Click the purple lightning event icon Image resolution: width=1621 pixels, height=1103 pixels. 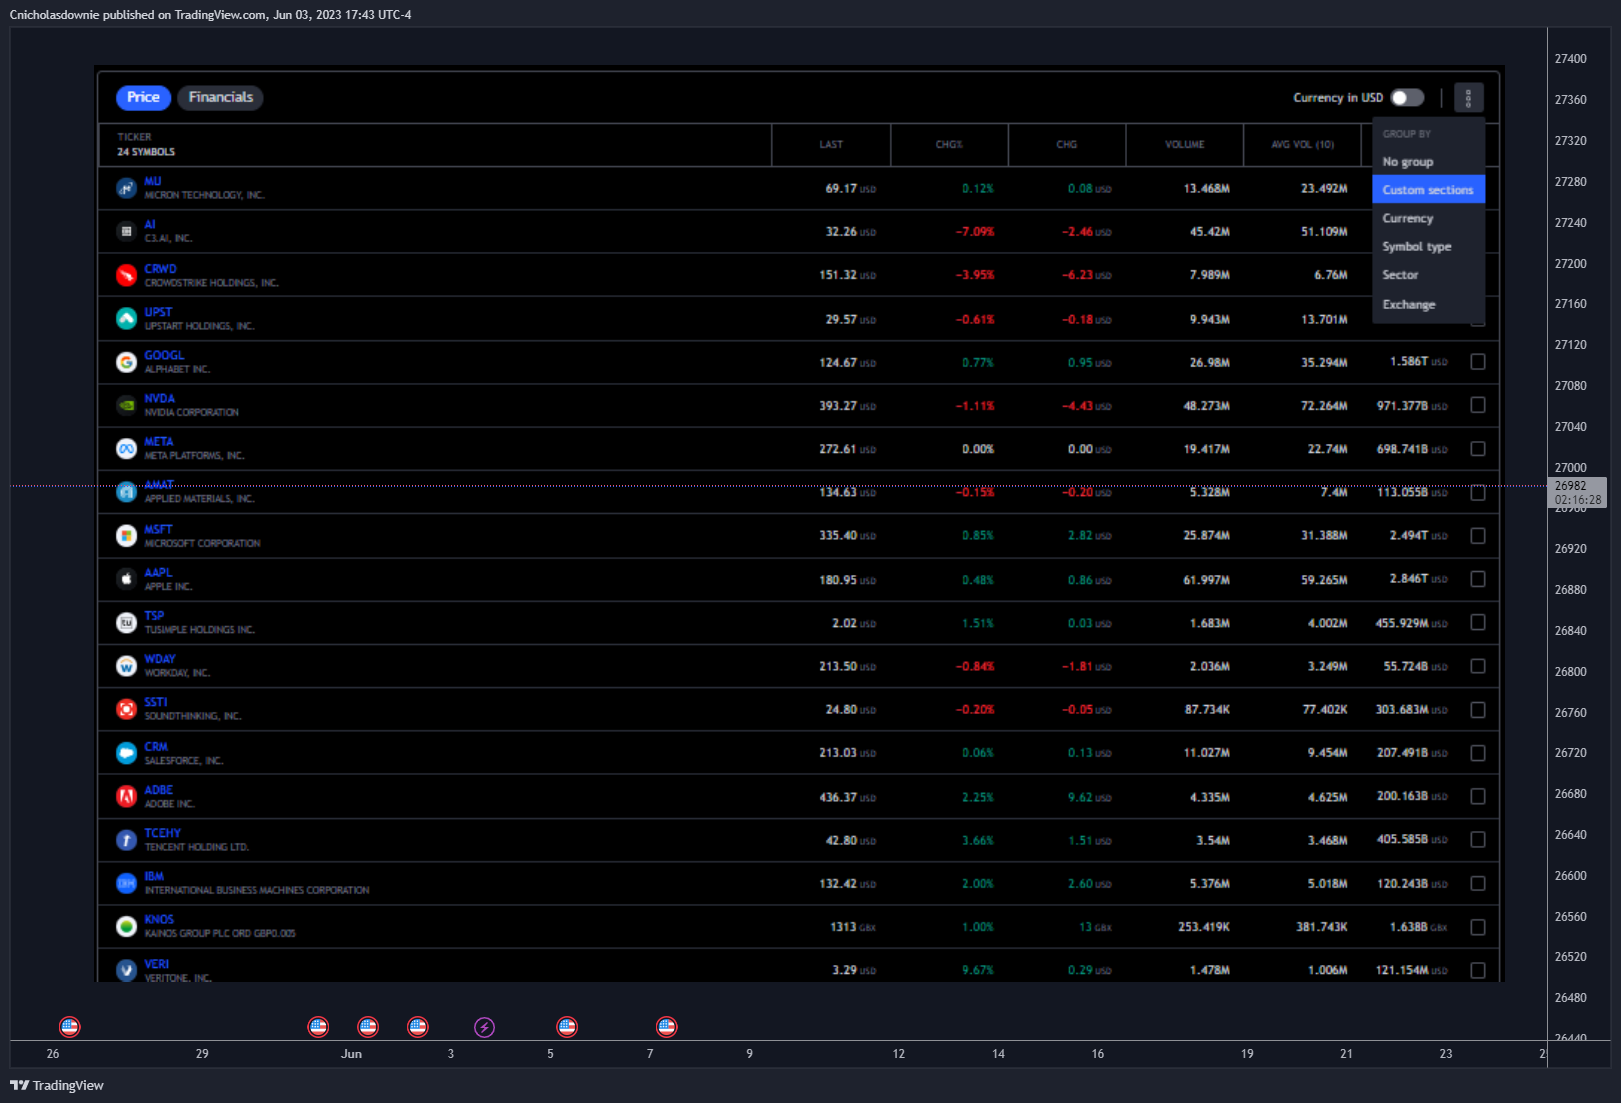point(484,1027)
